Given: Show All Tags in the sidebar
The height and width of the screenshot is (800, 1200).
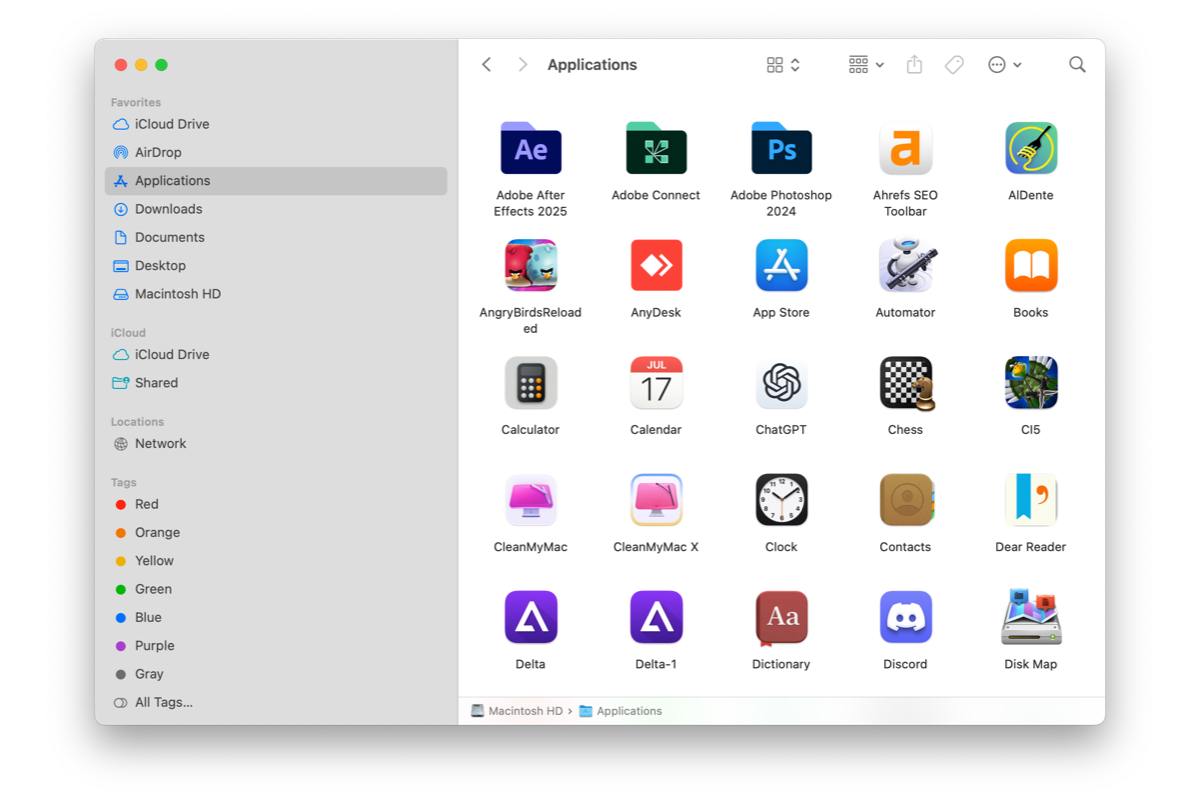Looking at the screenshot, I should click(x=276, y=702).
